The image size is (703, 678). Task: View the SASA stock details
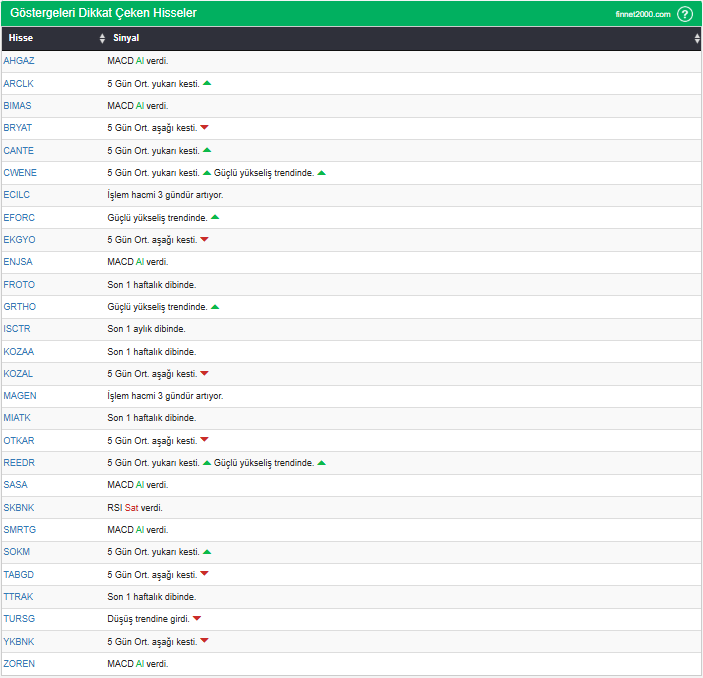pyautogui.click(x=15, y=485)
